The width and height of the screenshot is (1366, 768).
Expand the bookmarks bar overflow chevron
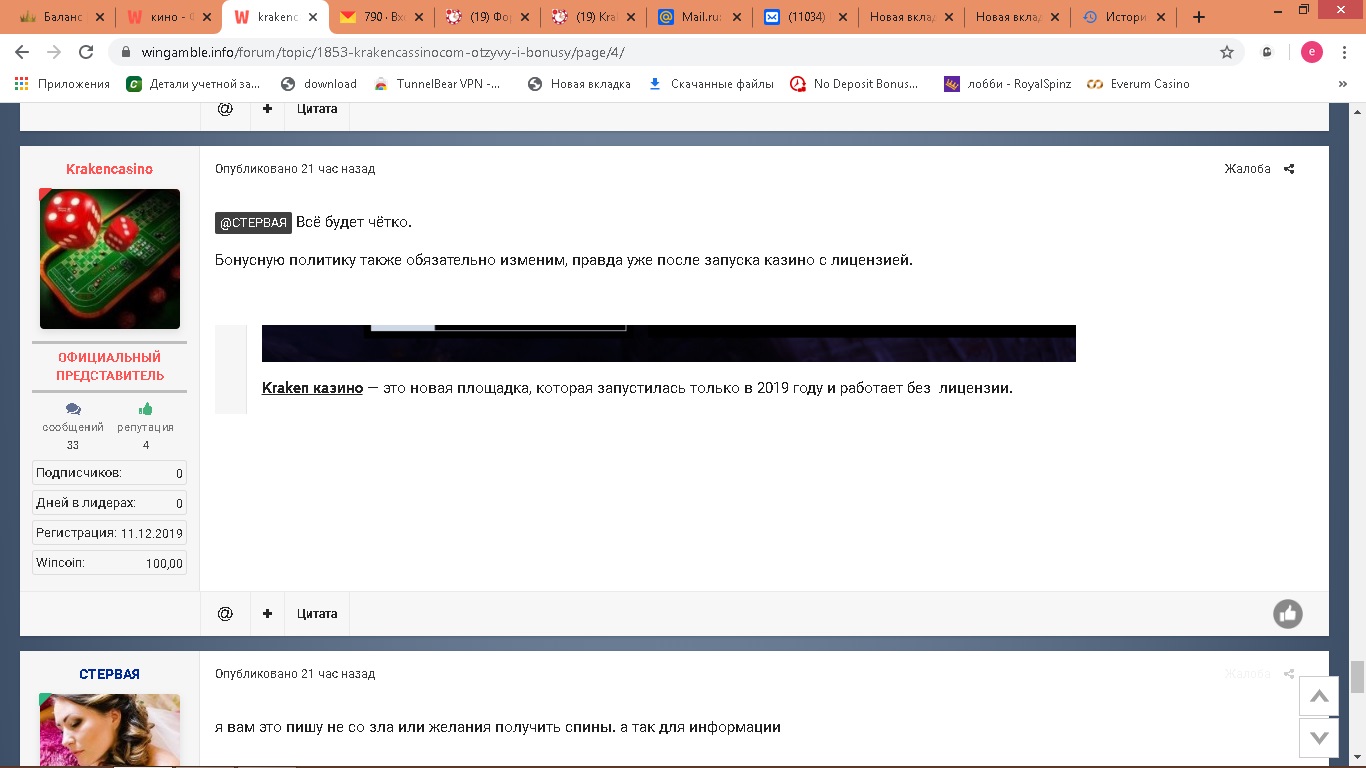(x=1343, y=84)
